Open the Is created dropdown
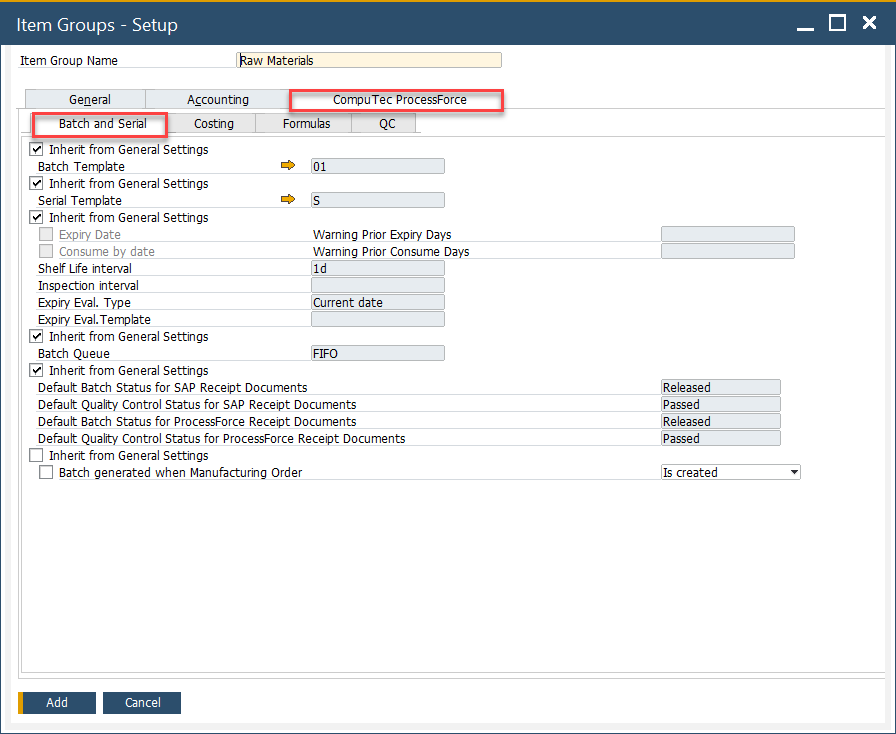896x734 pixels. tap(794, 472)
